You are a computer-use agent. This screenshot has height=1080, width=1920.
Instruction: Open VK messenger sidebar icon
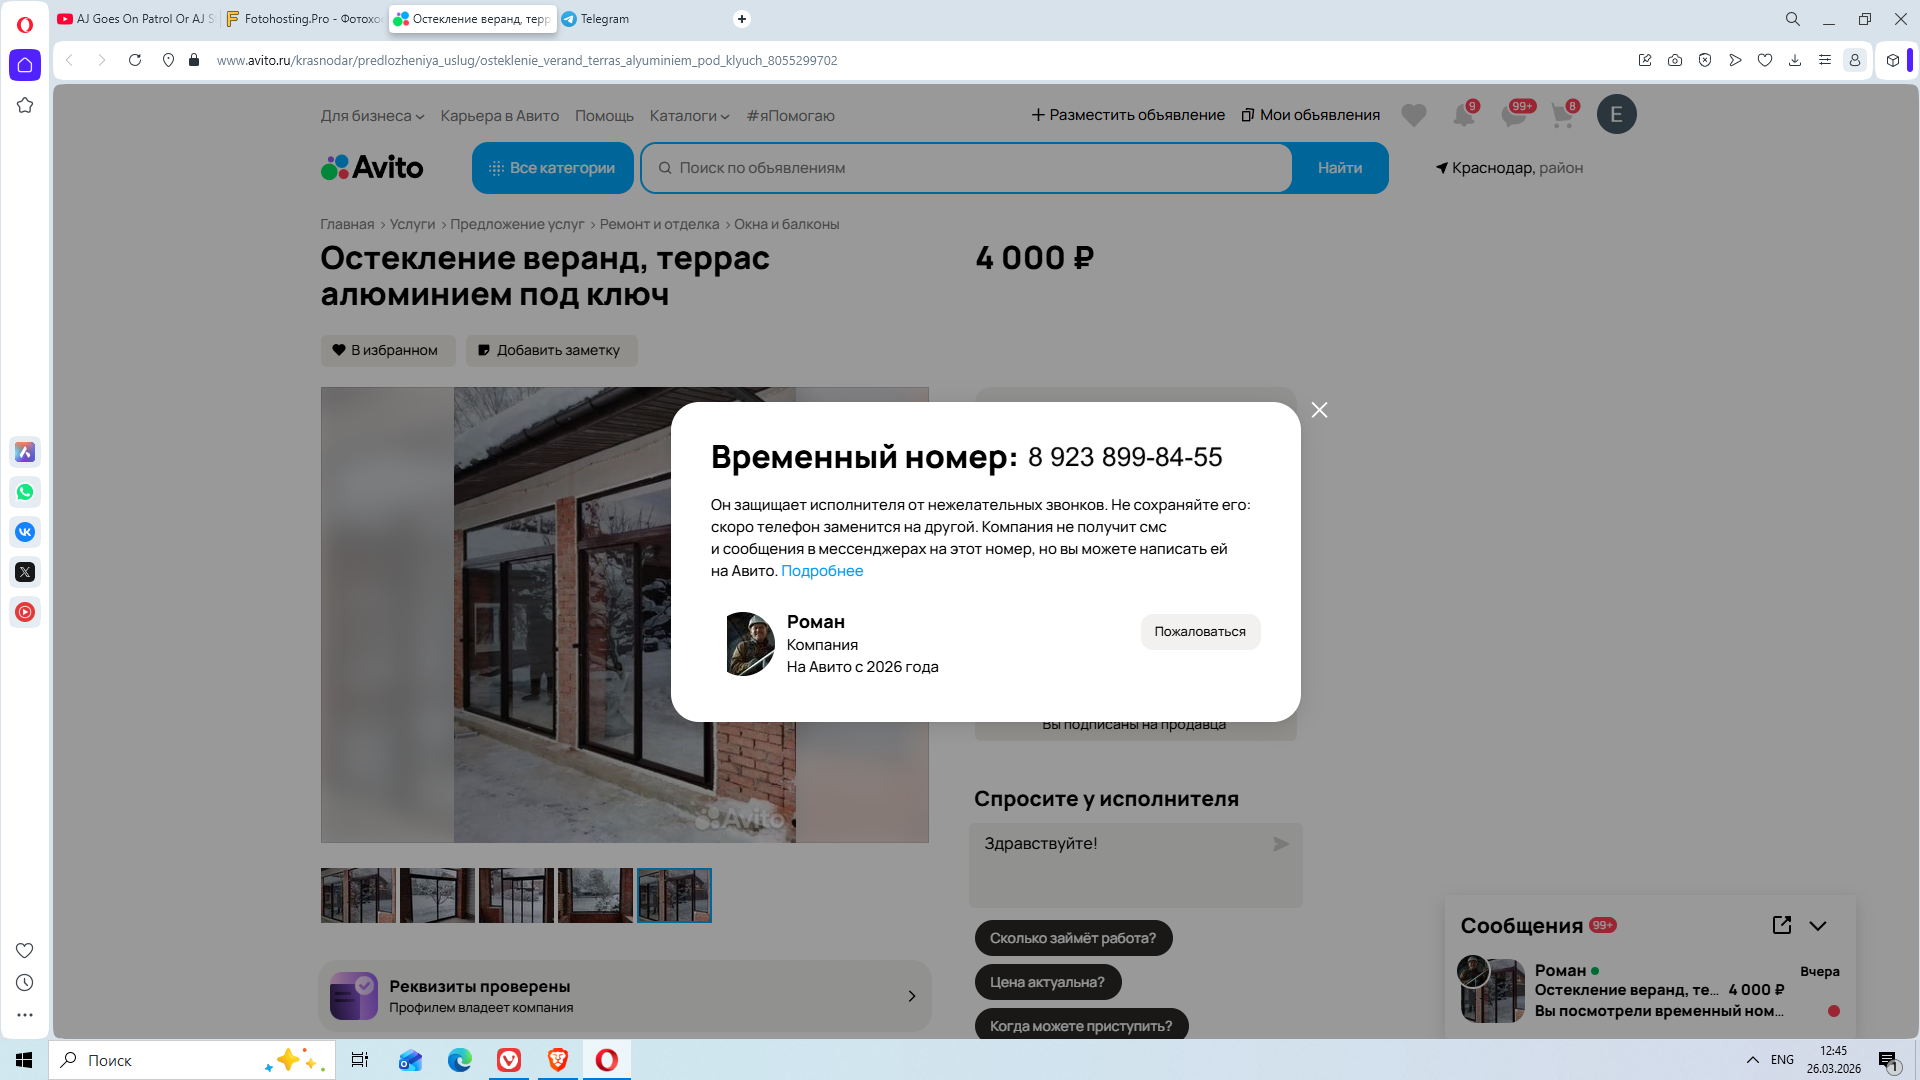tap(25, 532)
